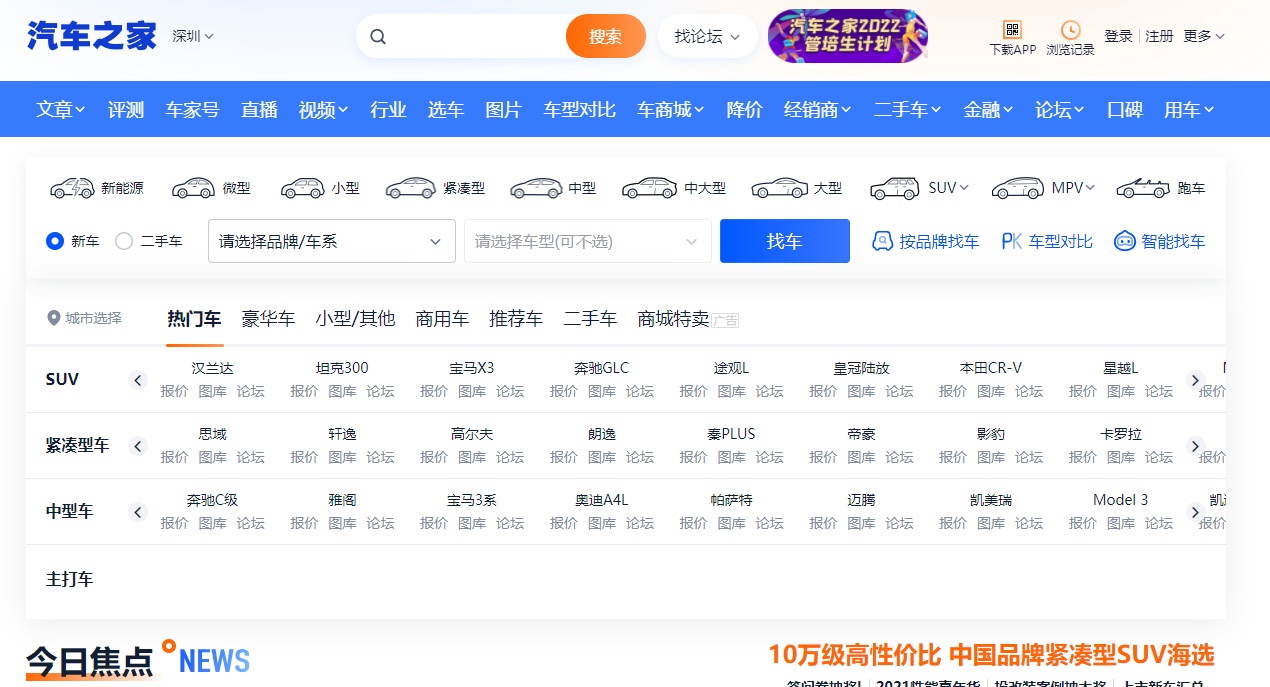Click the 登录 link

[x=1118, y=36]
